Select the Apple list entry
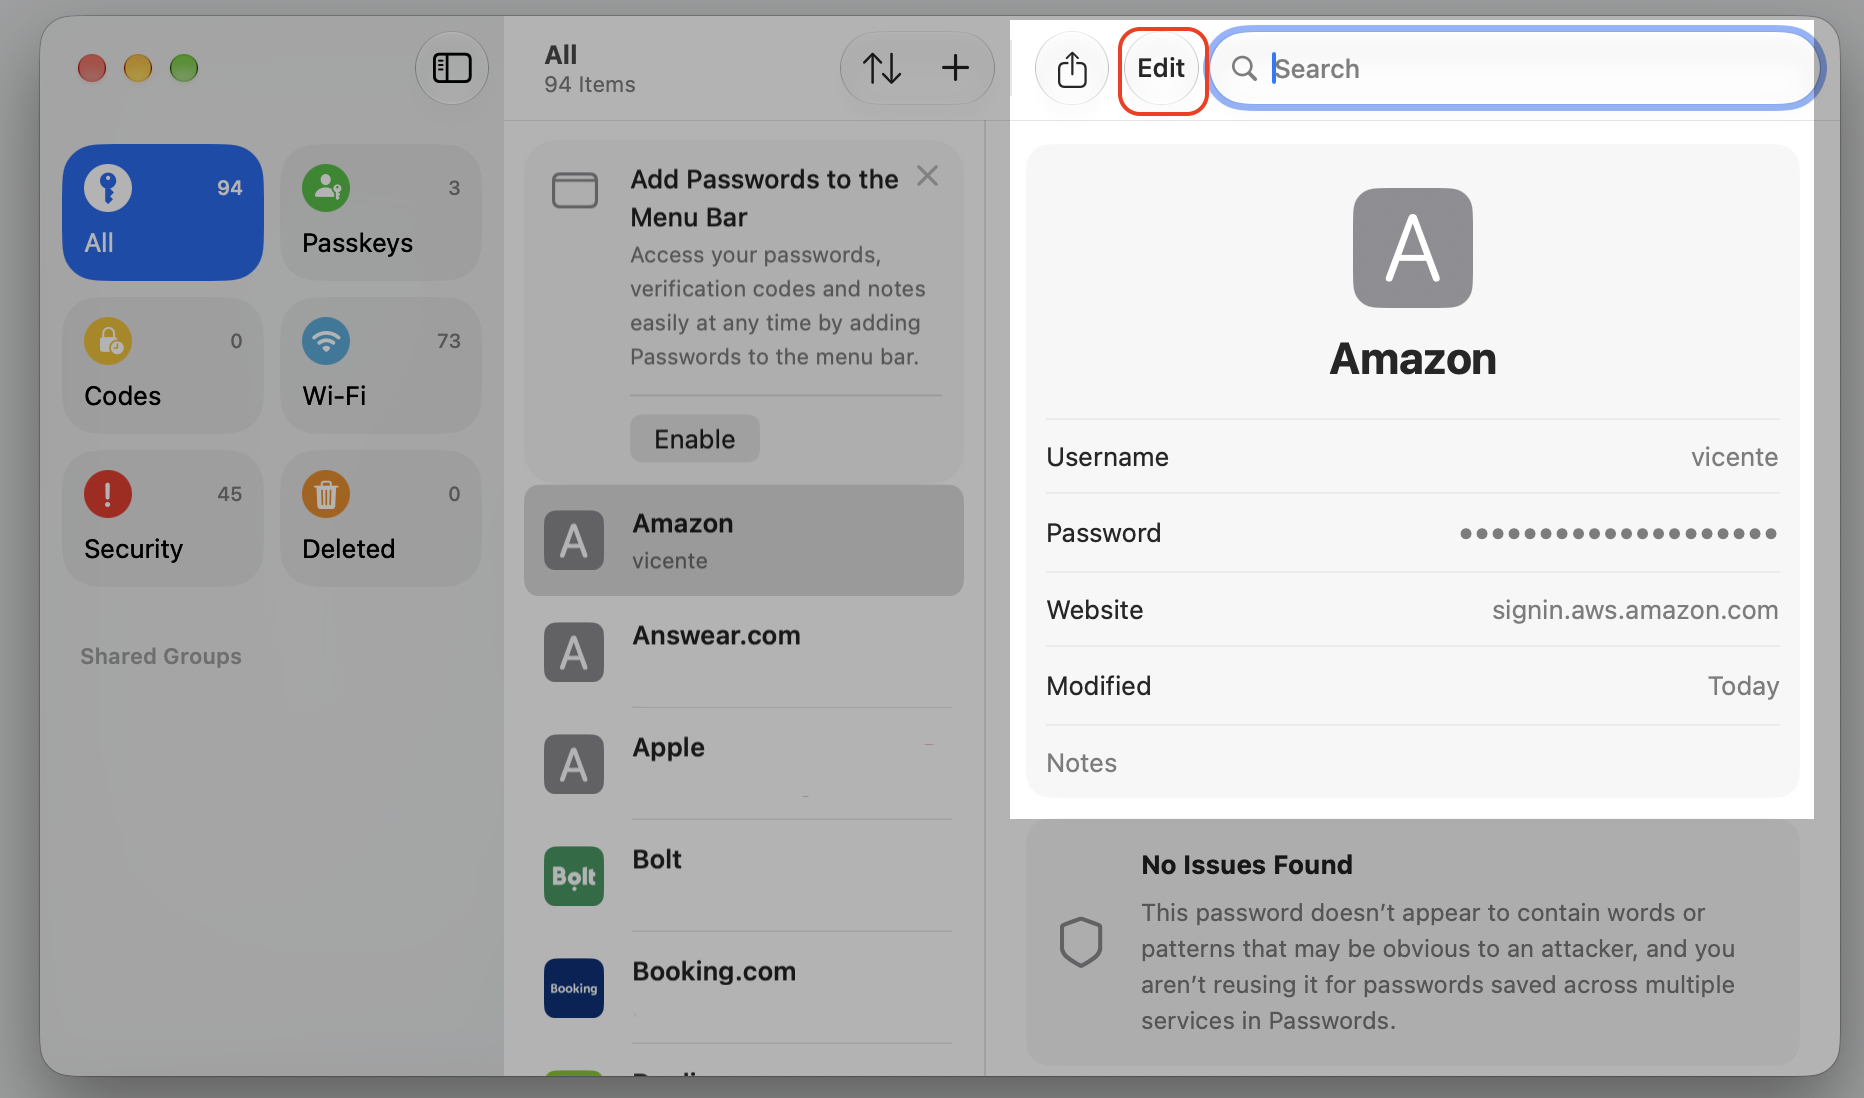1864x1098 pixels. click(744, 764)
